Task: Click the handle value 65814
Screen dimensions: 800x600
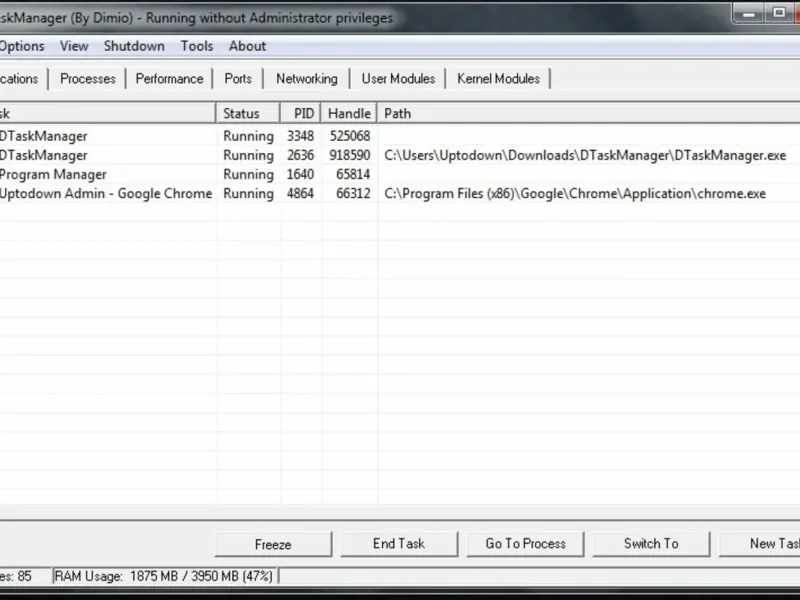Action: coord(353,174)
